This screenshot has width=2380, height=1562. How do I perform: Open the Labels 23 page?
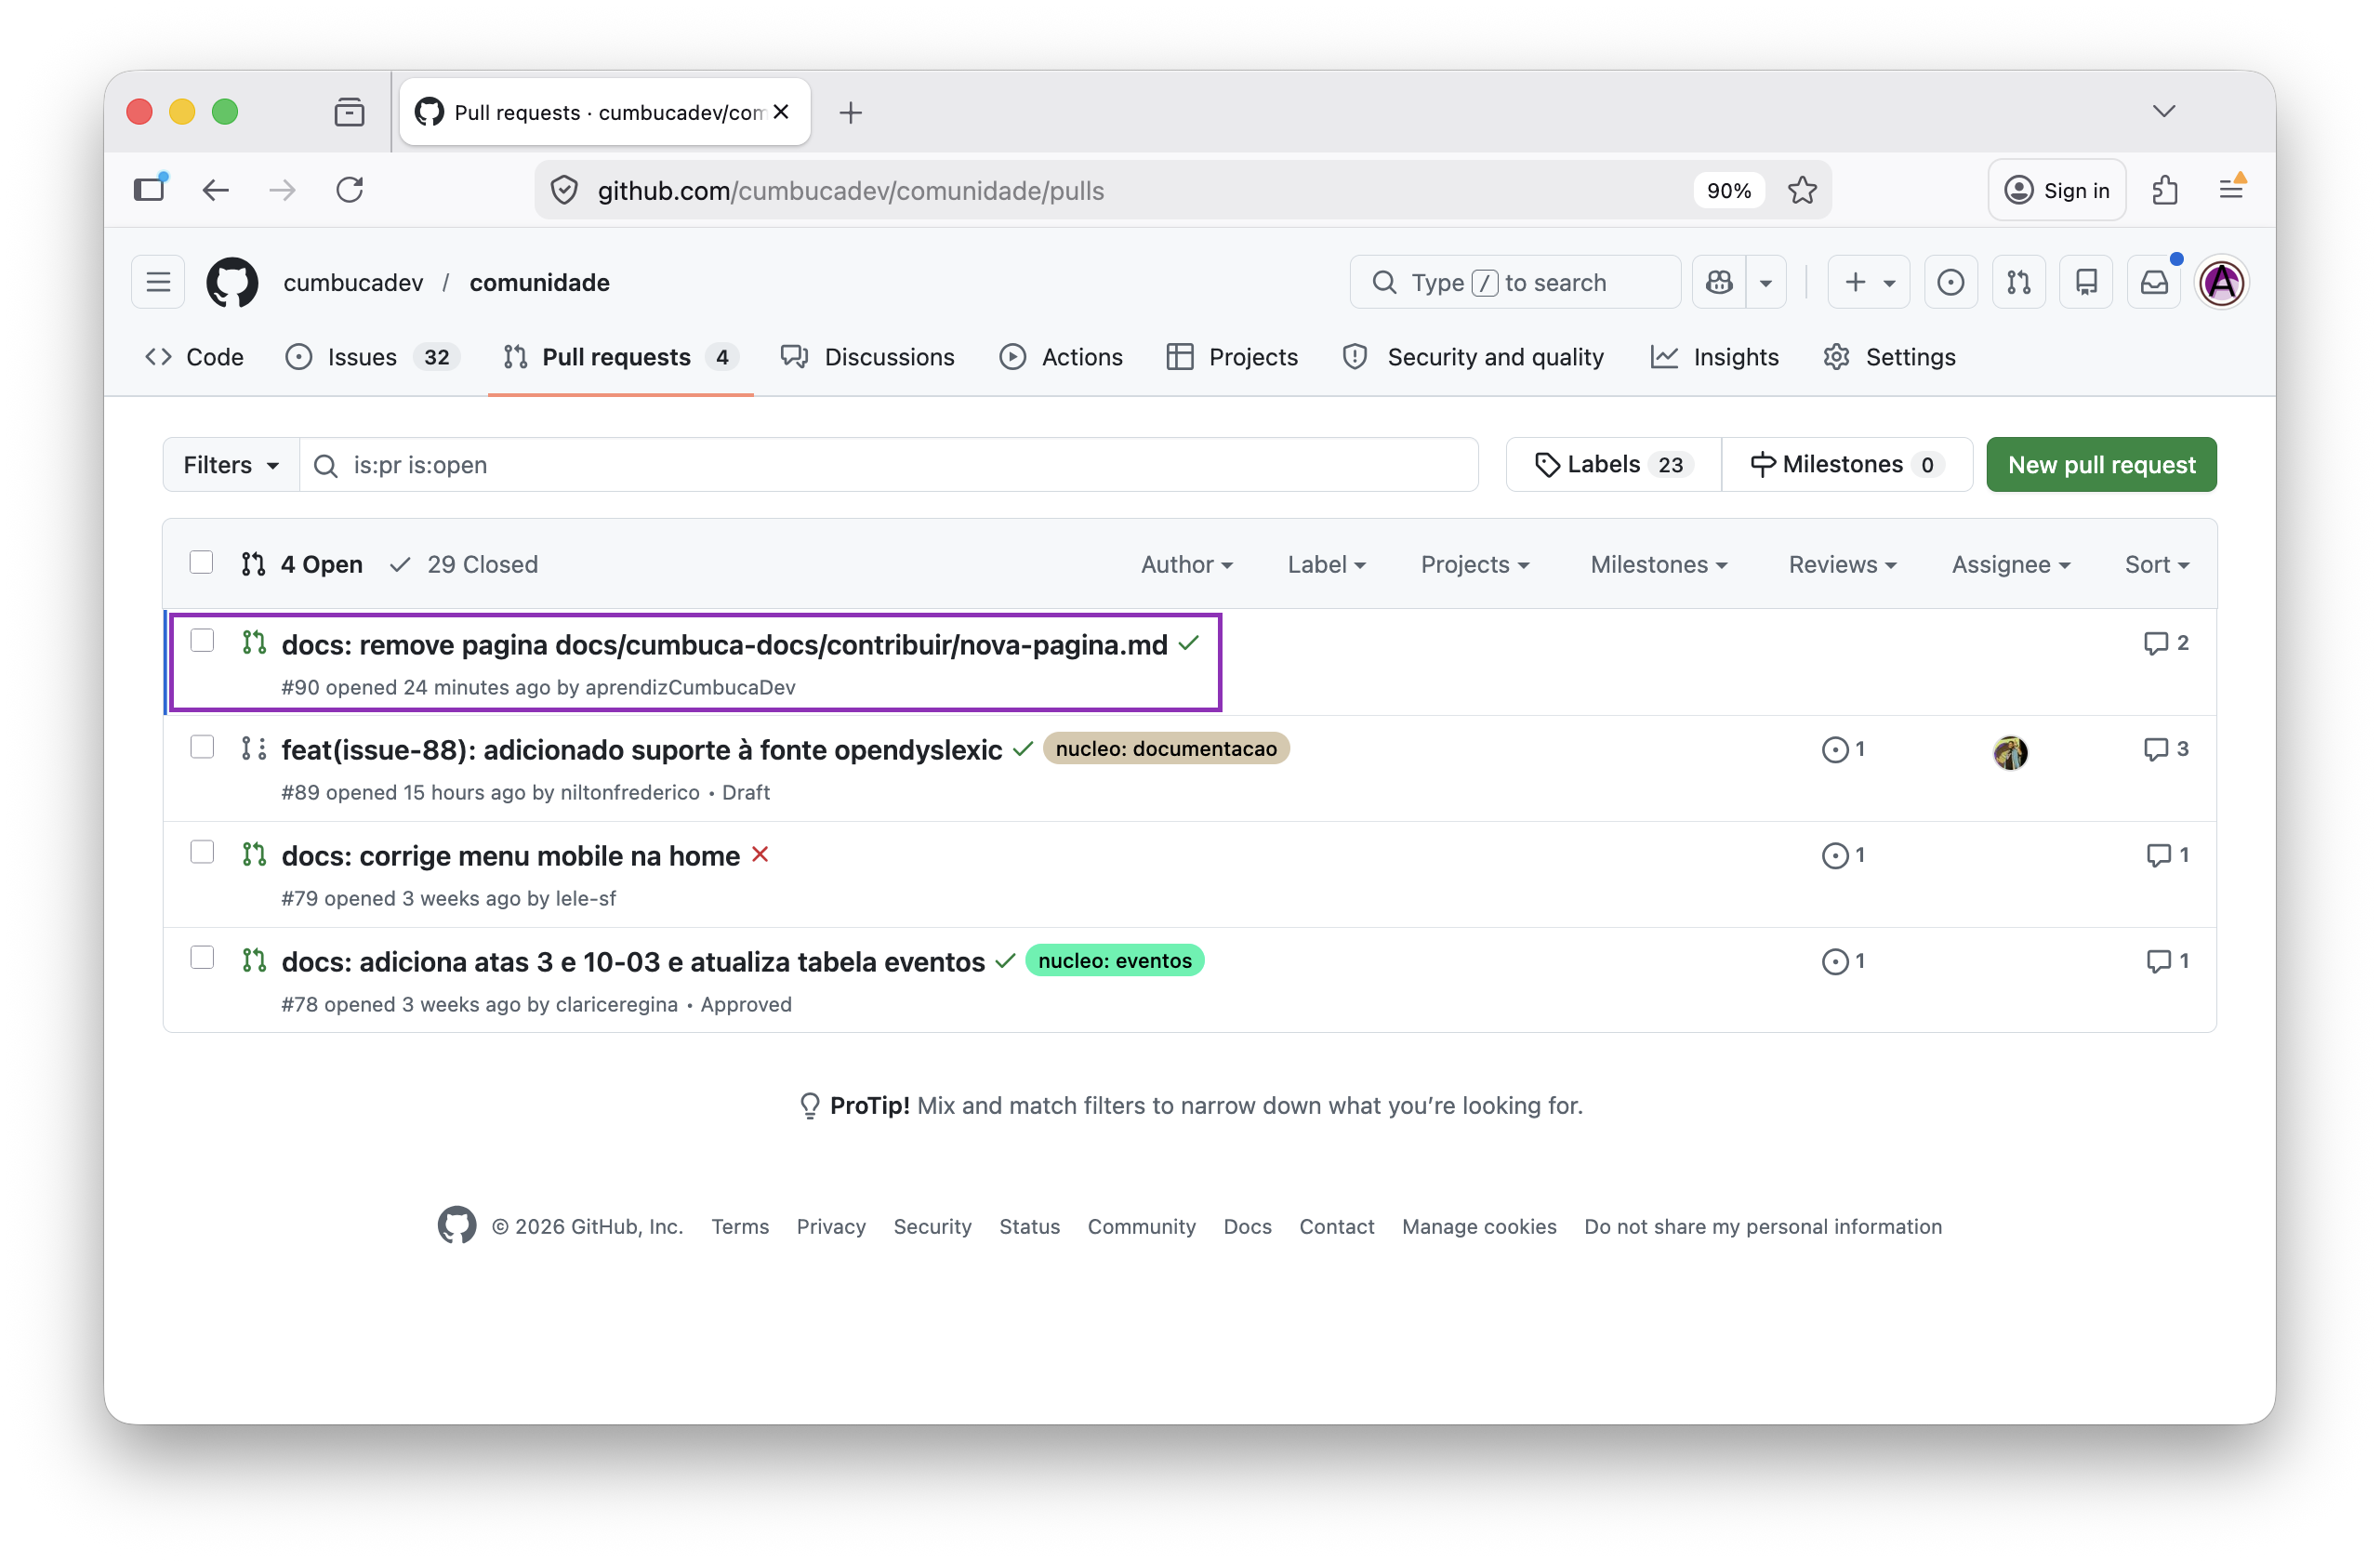pyautogui.click(x=1614, y=465)
